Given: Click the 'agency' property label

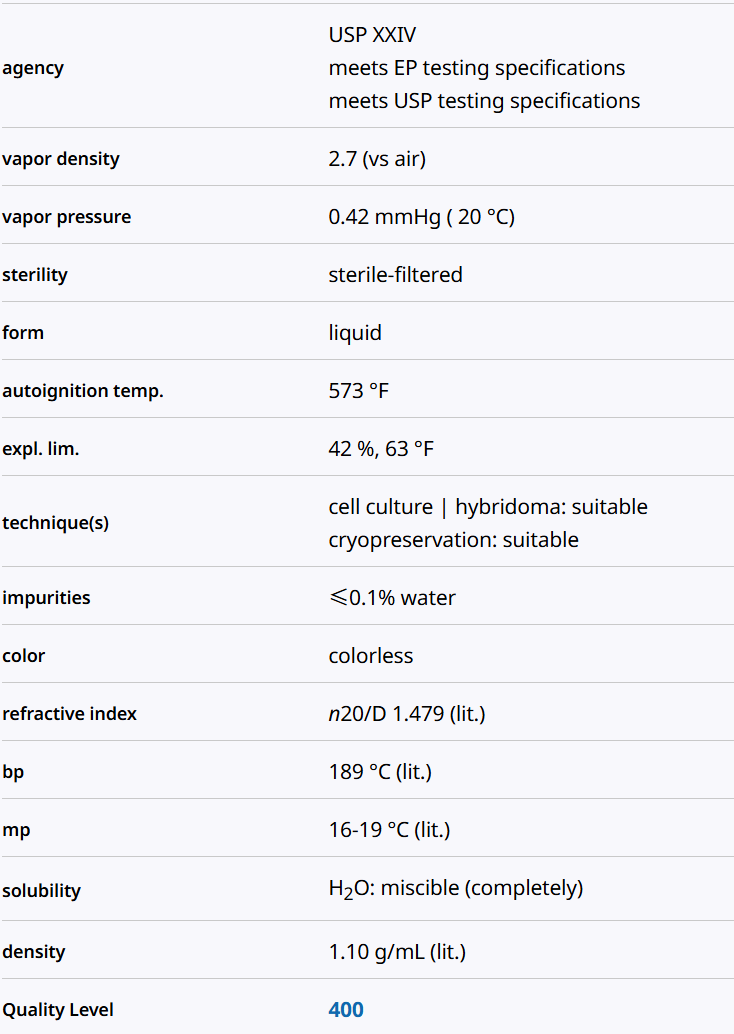Looking at the screenshot, I should pyautogui.click(x=33, y=68).
